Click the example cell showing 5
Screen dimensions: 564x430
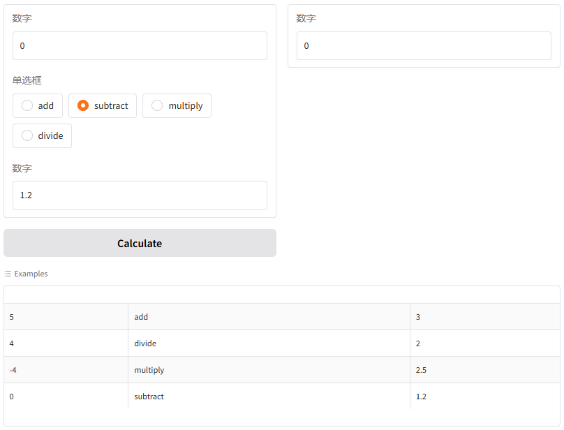66,317
